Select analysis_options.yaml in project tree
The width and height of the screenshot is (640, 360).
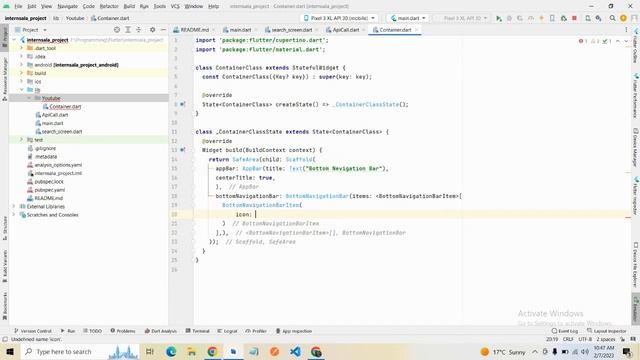[58, 165]
